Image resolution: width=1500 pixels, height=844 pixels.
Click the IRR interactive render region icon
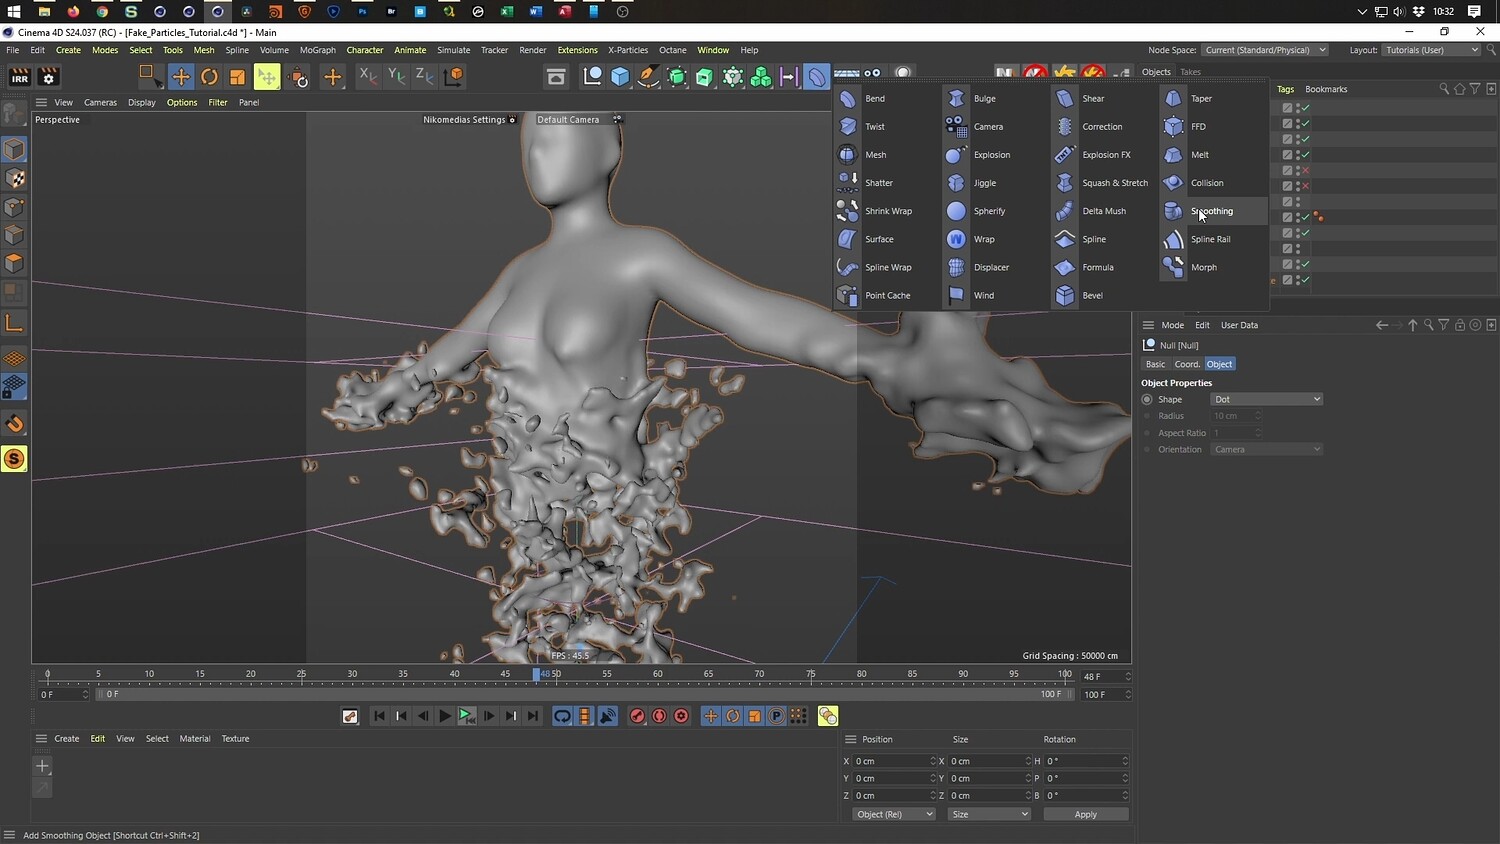19,77
